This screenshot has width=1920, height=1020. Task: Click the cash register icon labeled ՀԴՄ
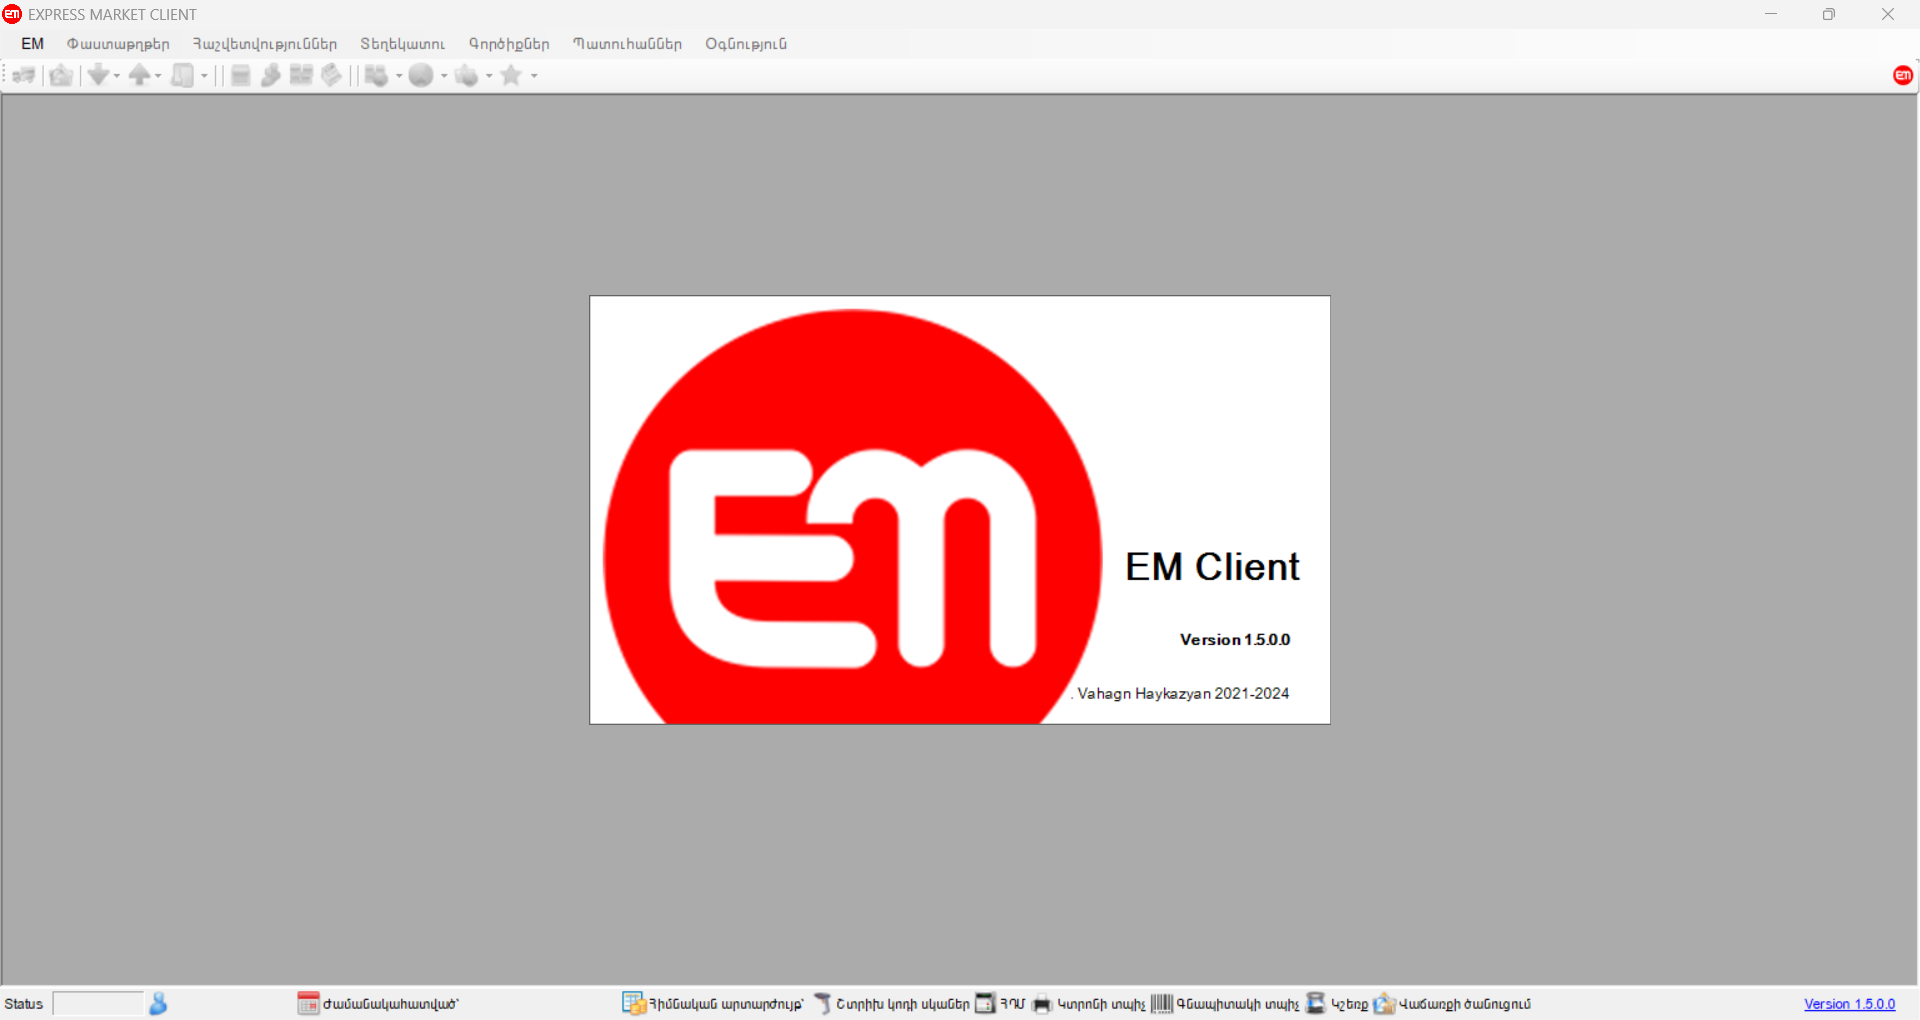coord(985,1003)
